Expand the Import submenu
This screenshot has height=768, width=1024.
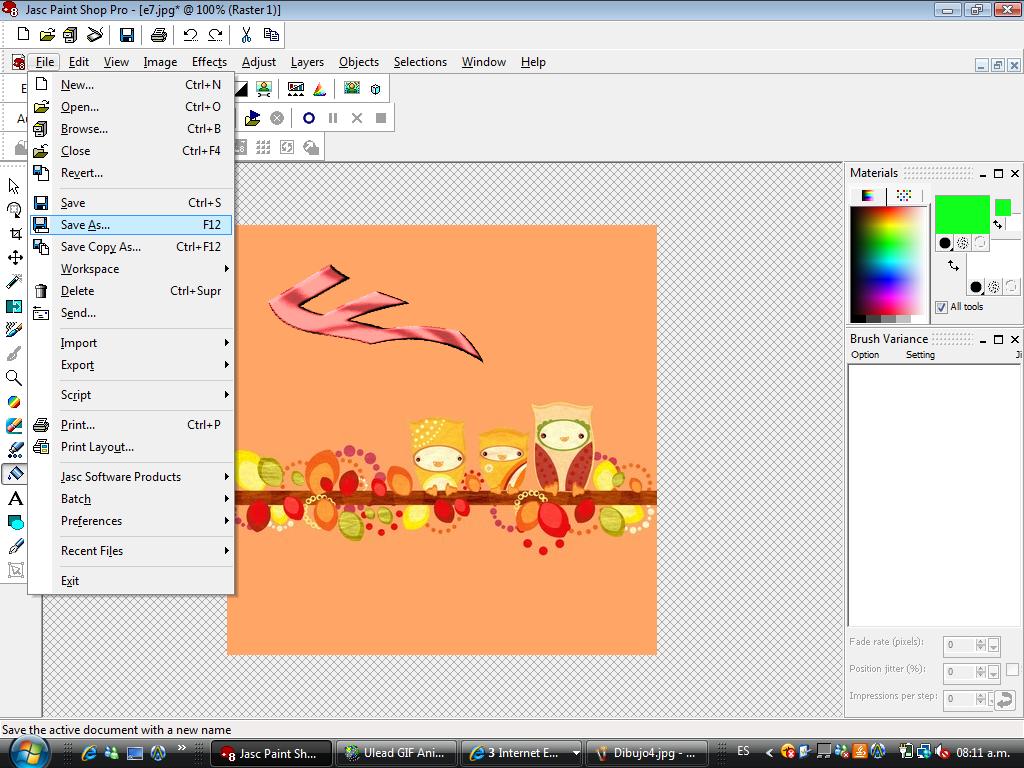click(x=131, y=343)
